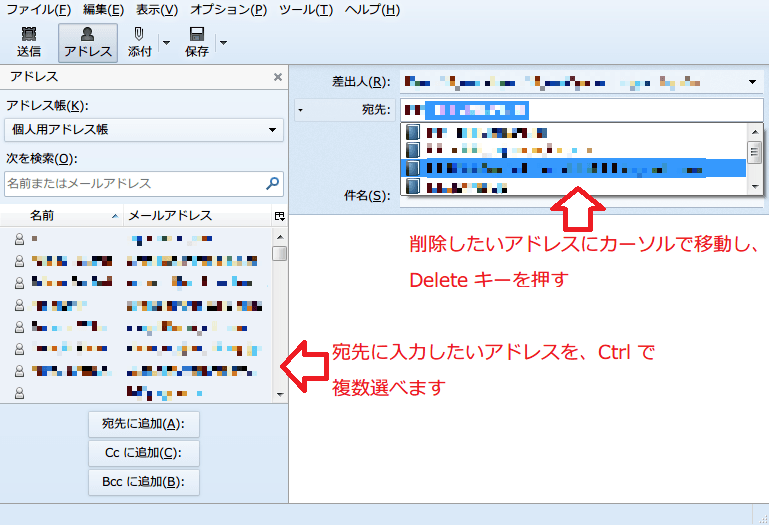Click the 宛先に追加 button
Screen dimensions: 775x525
click(x=144, y=423)
